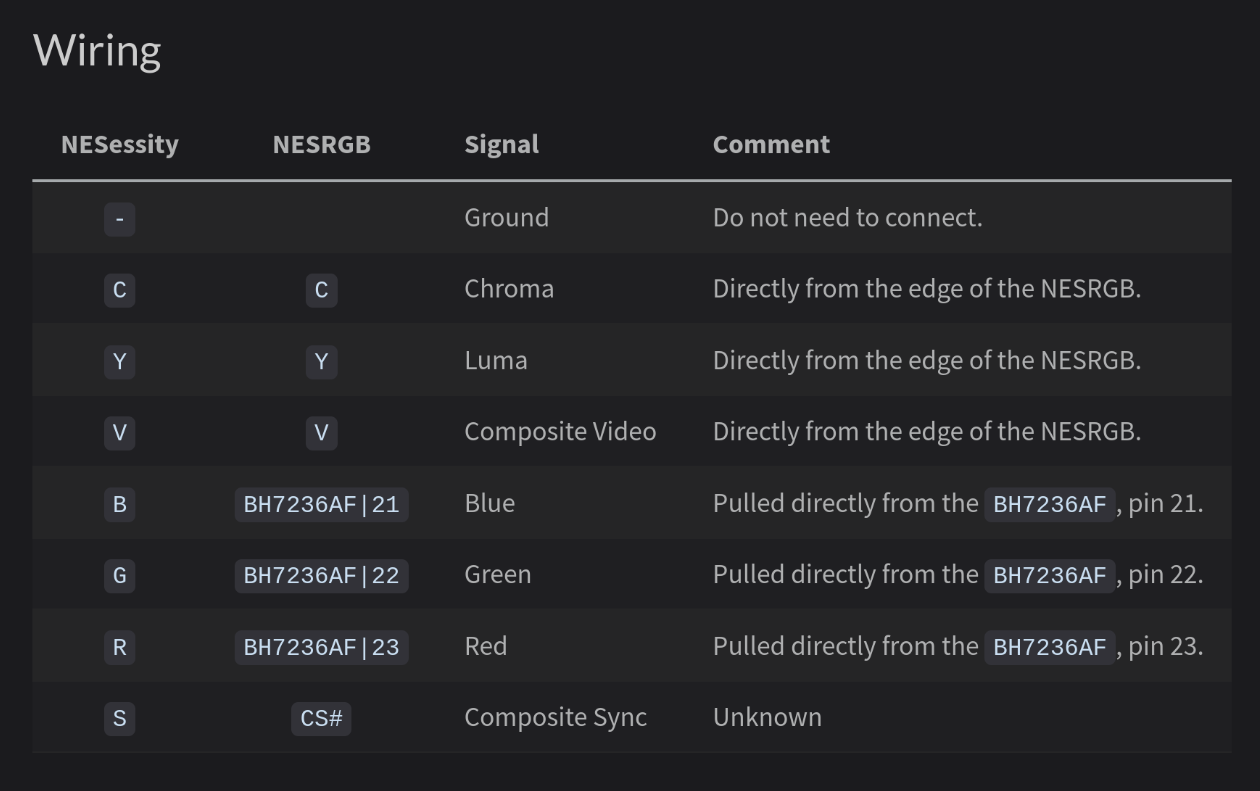Click the G badge in NESessity column
Screen dimensions: 1260x791
[x=119, y=576]
